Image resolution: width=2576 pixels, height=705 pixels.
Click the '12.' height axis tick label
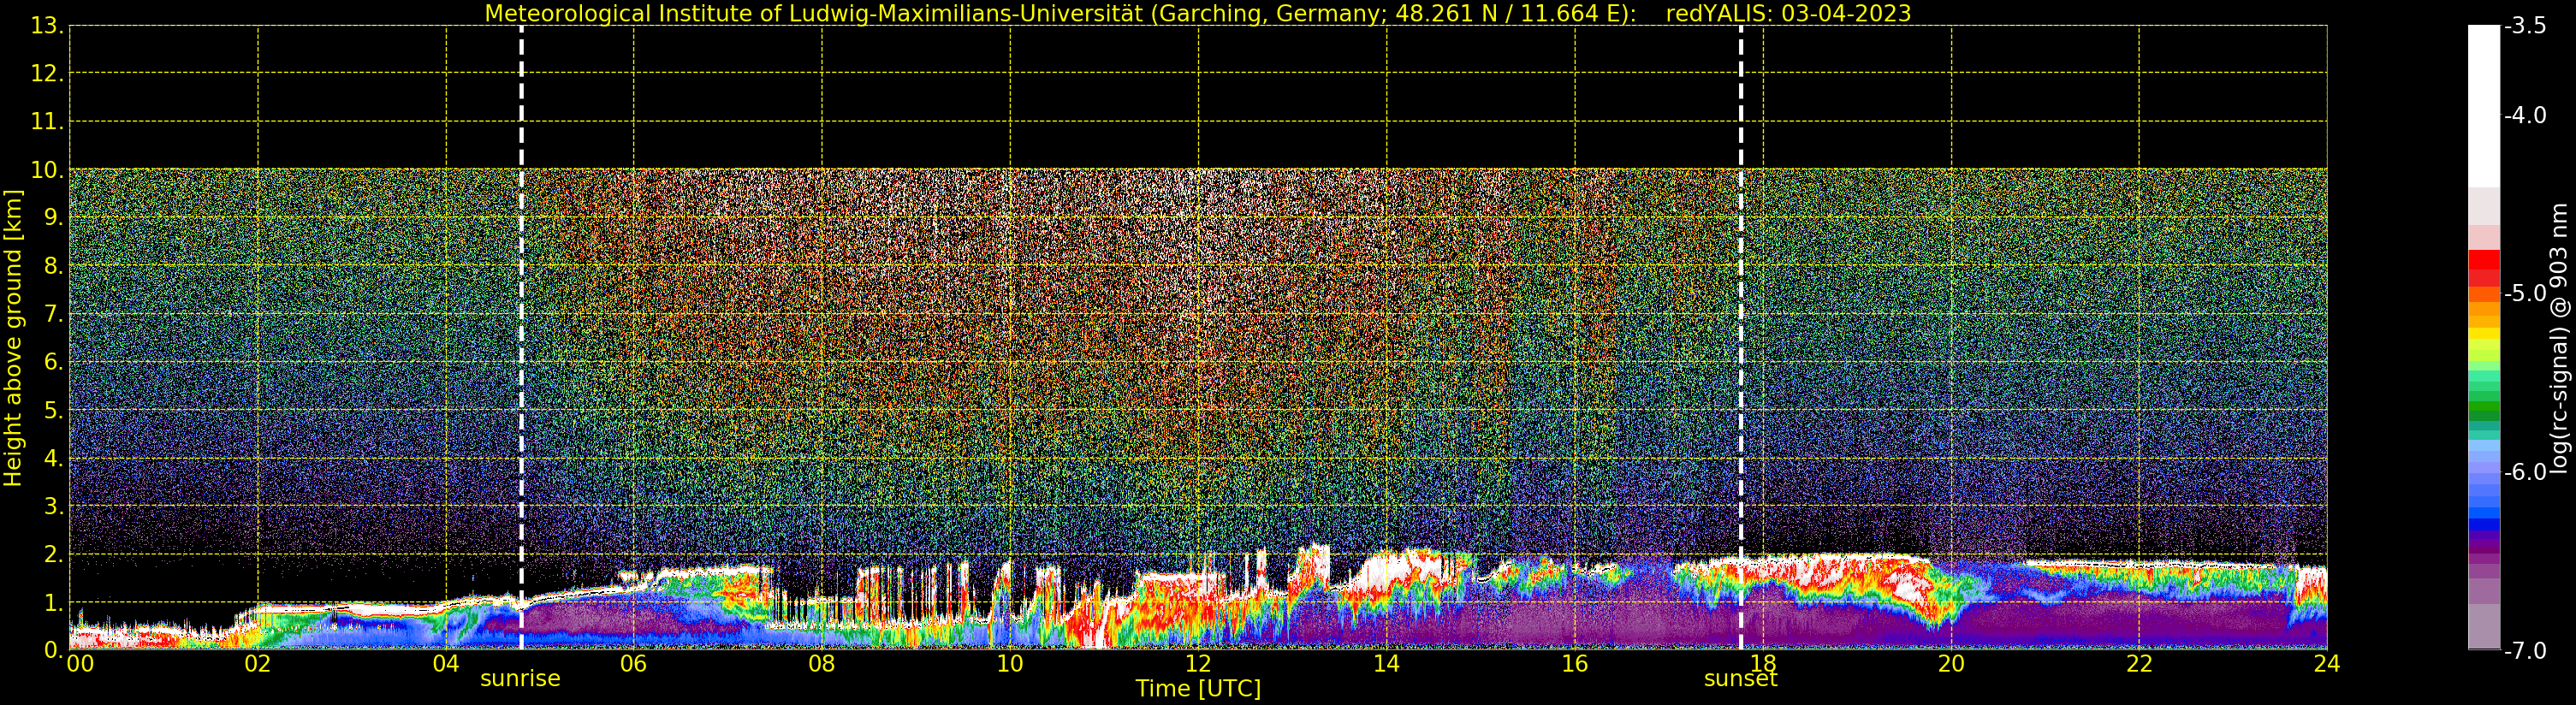click(x=47, y=73)
